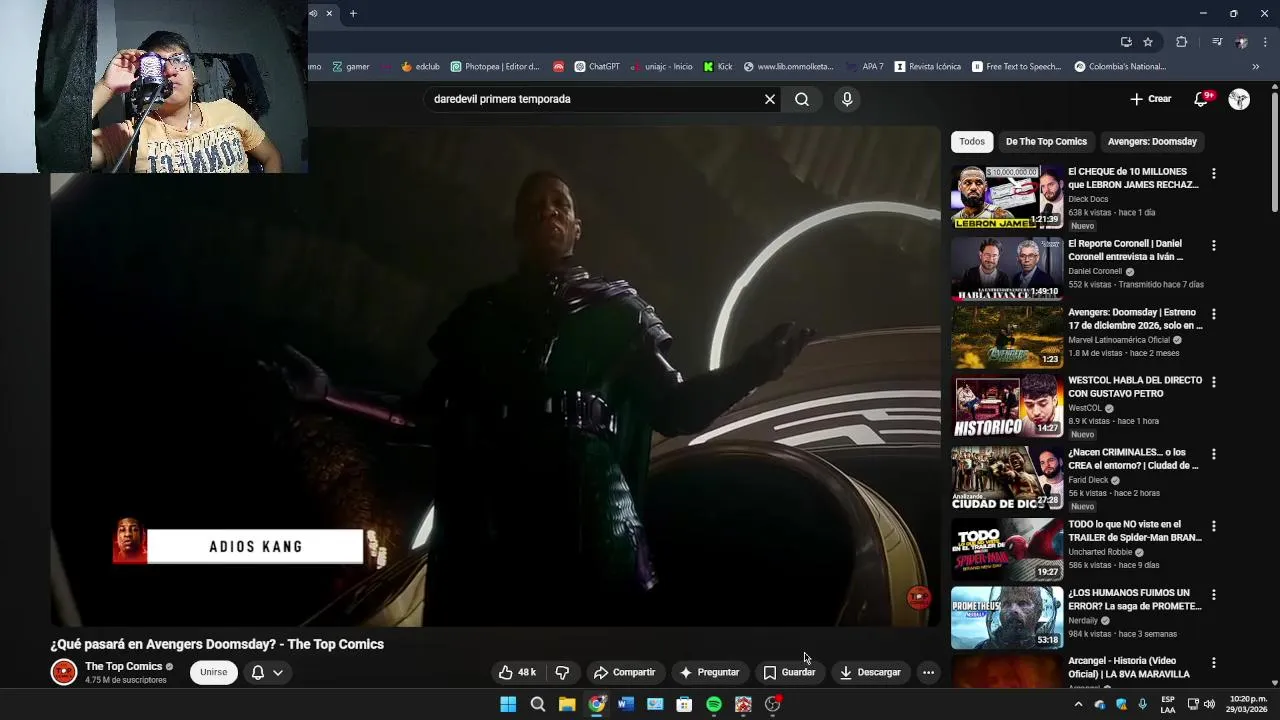Open Revista Icónica bookmark
Viewport: 1280px width, 720px height.
tap(928, 67)
